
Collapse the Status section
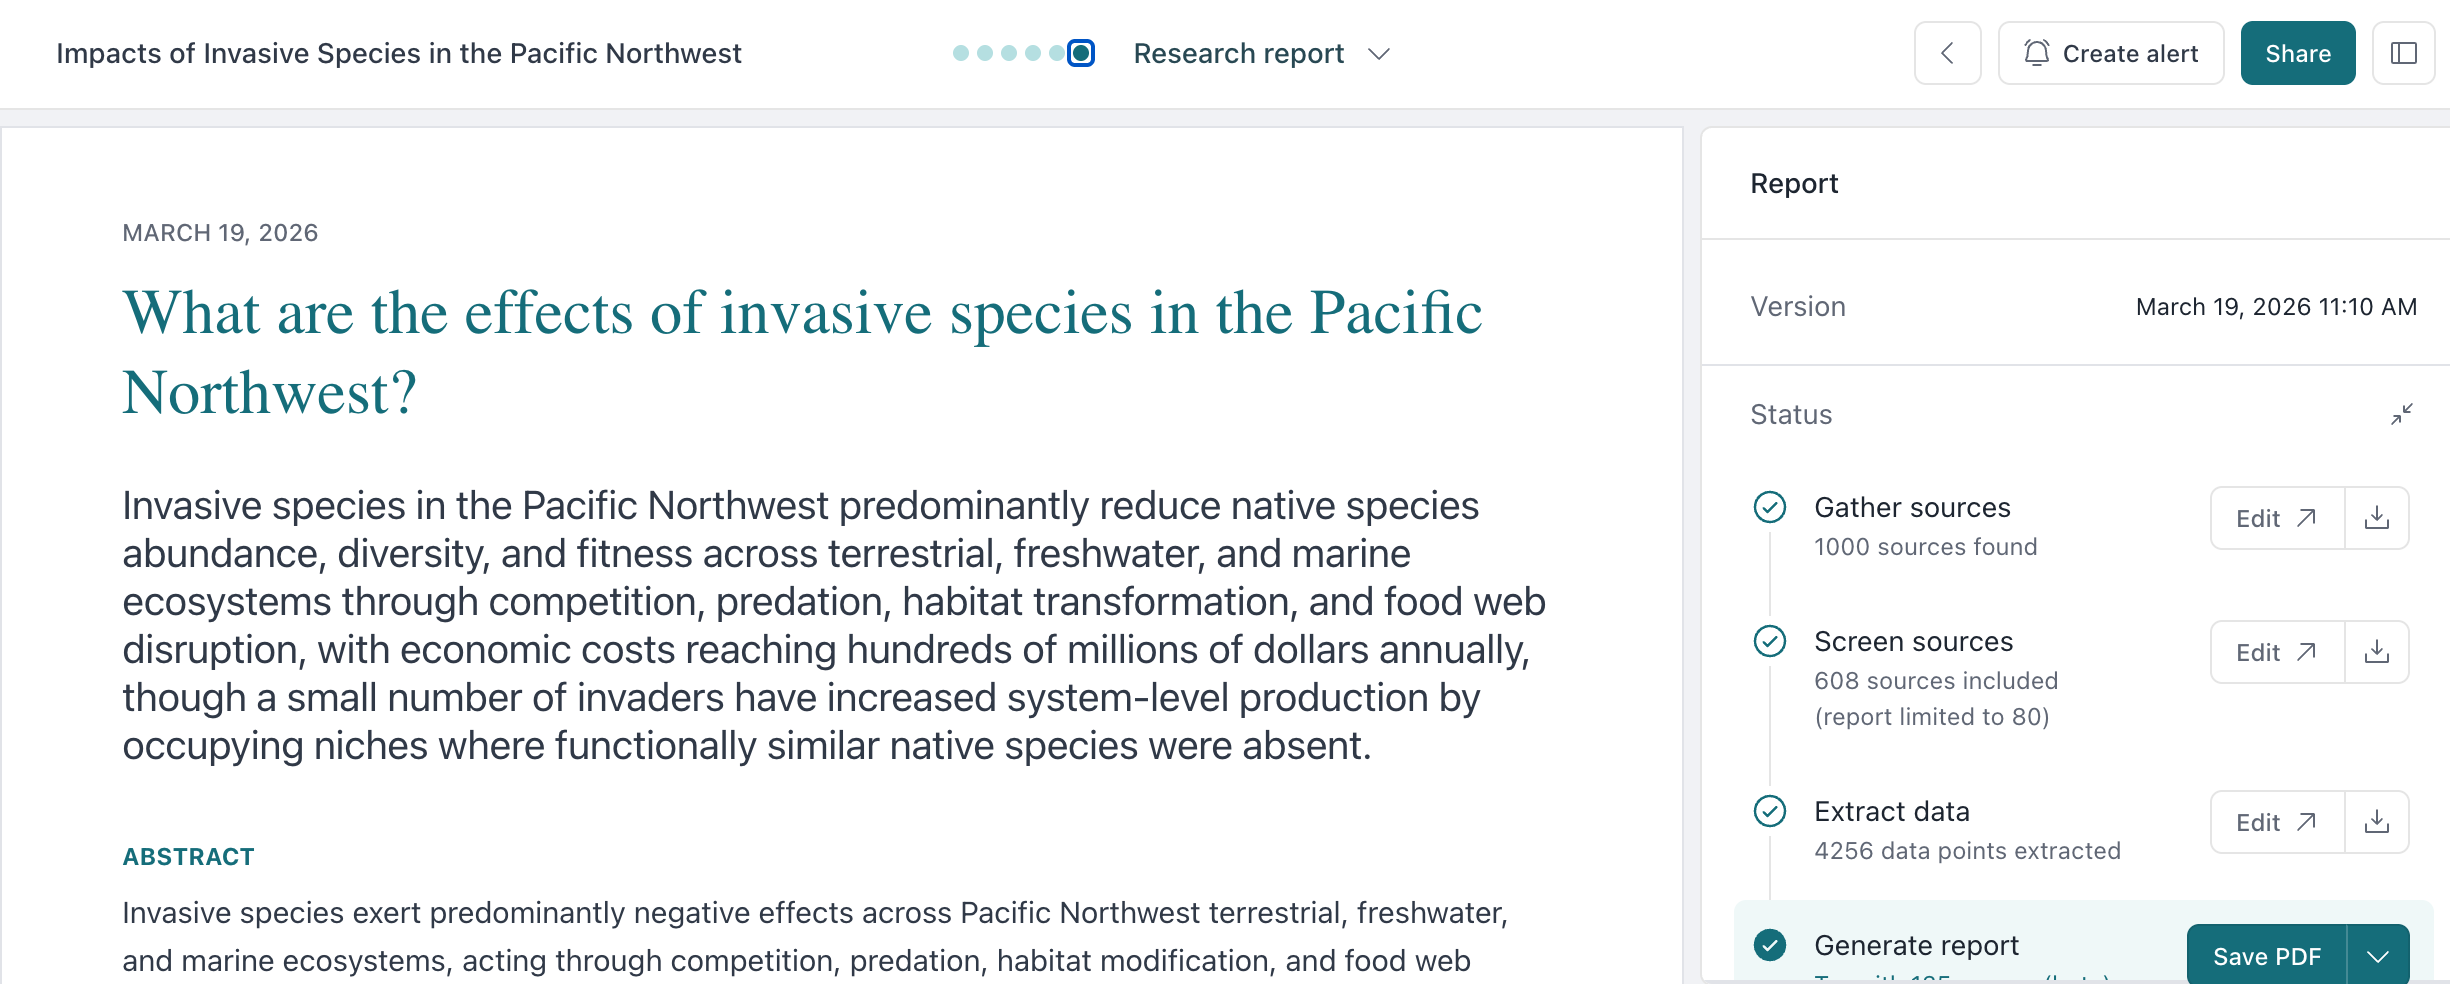point(2401,414)
